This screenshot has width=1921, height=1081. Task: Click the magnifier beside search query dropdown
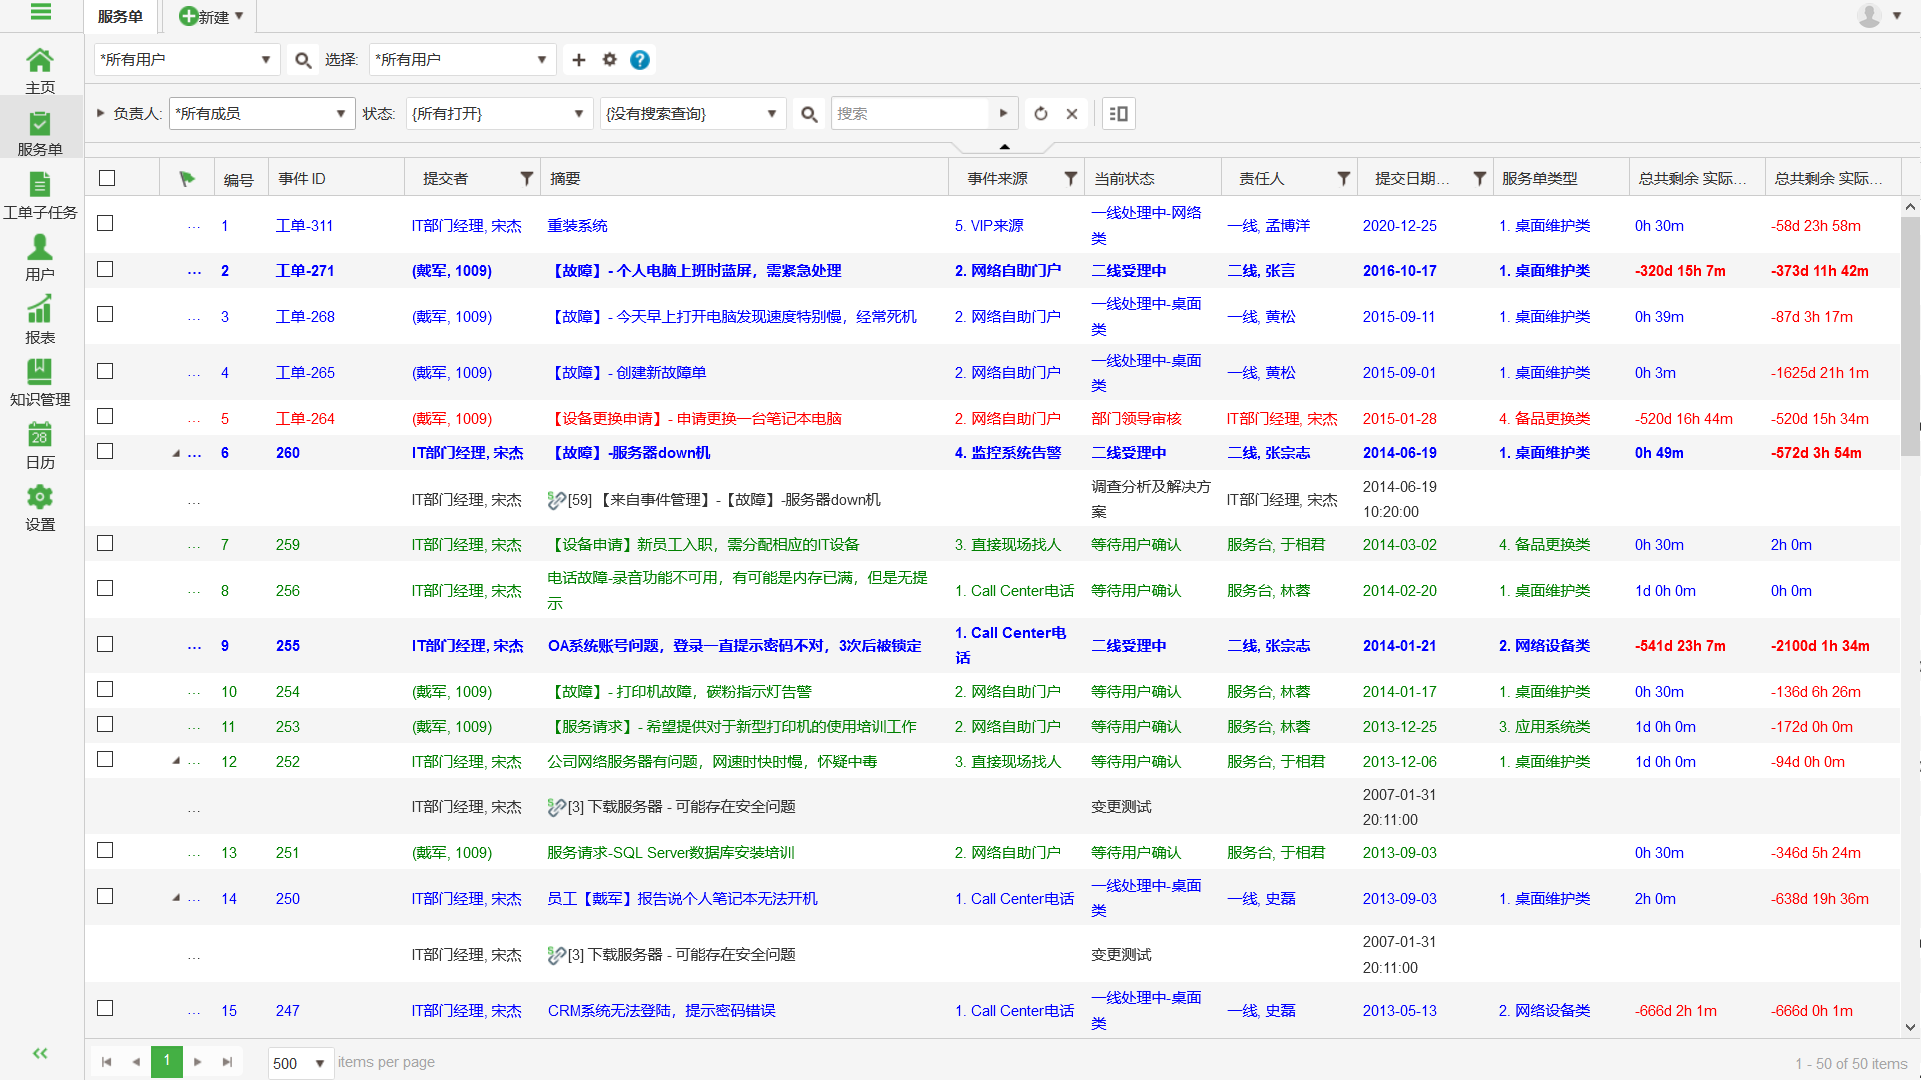(x=809, y=114)
